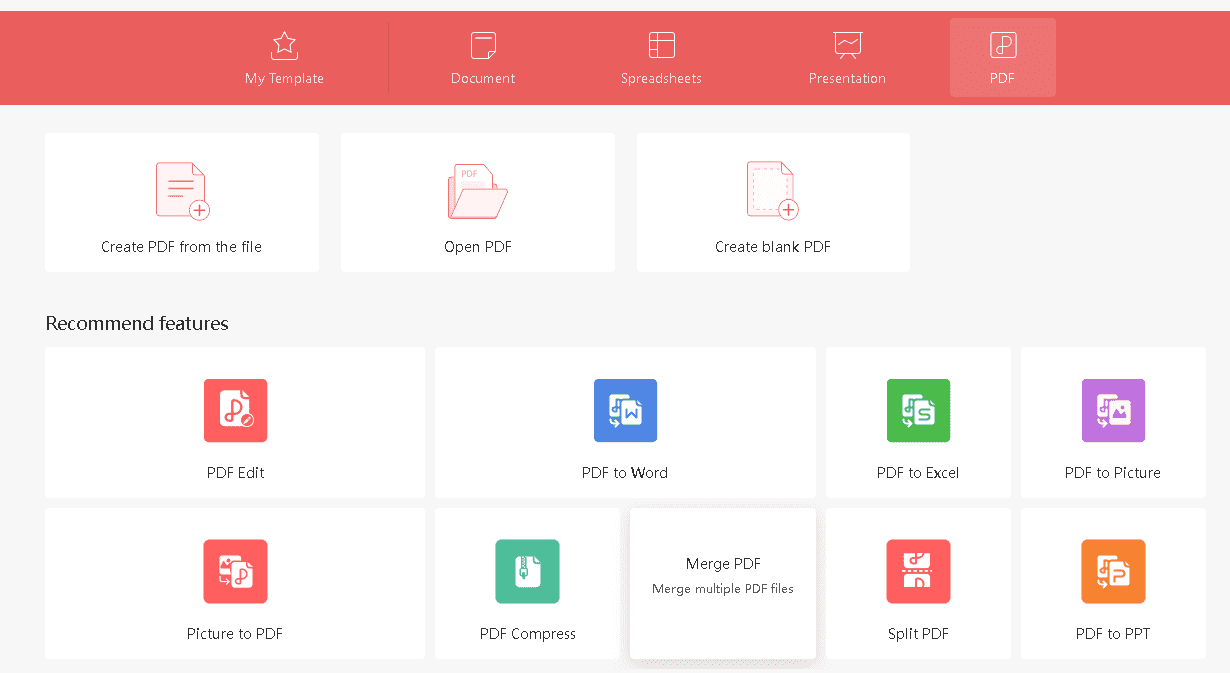
Task: Switch to the Presentation tab label
Action: (847, 78)
